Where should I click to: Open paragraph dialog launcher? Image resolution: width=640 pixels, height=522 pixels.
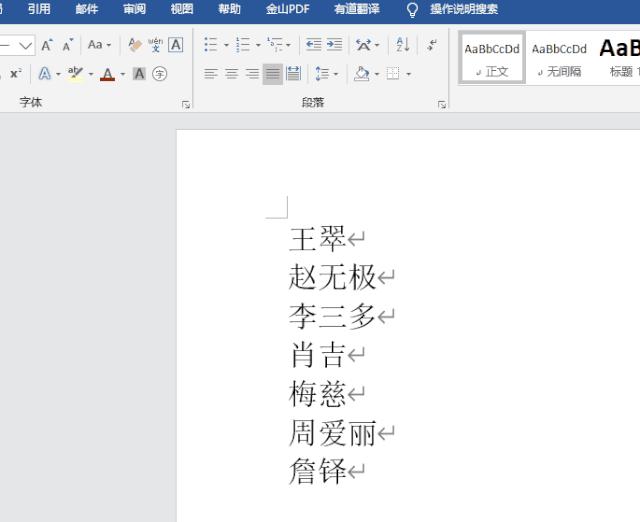[x=442, y=105]
